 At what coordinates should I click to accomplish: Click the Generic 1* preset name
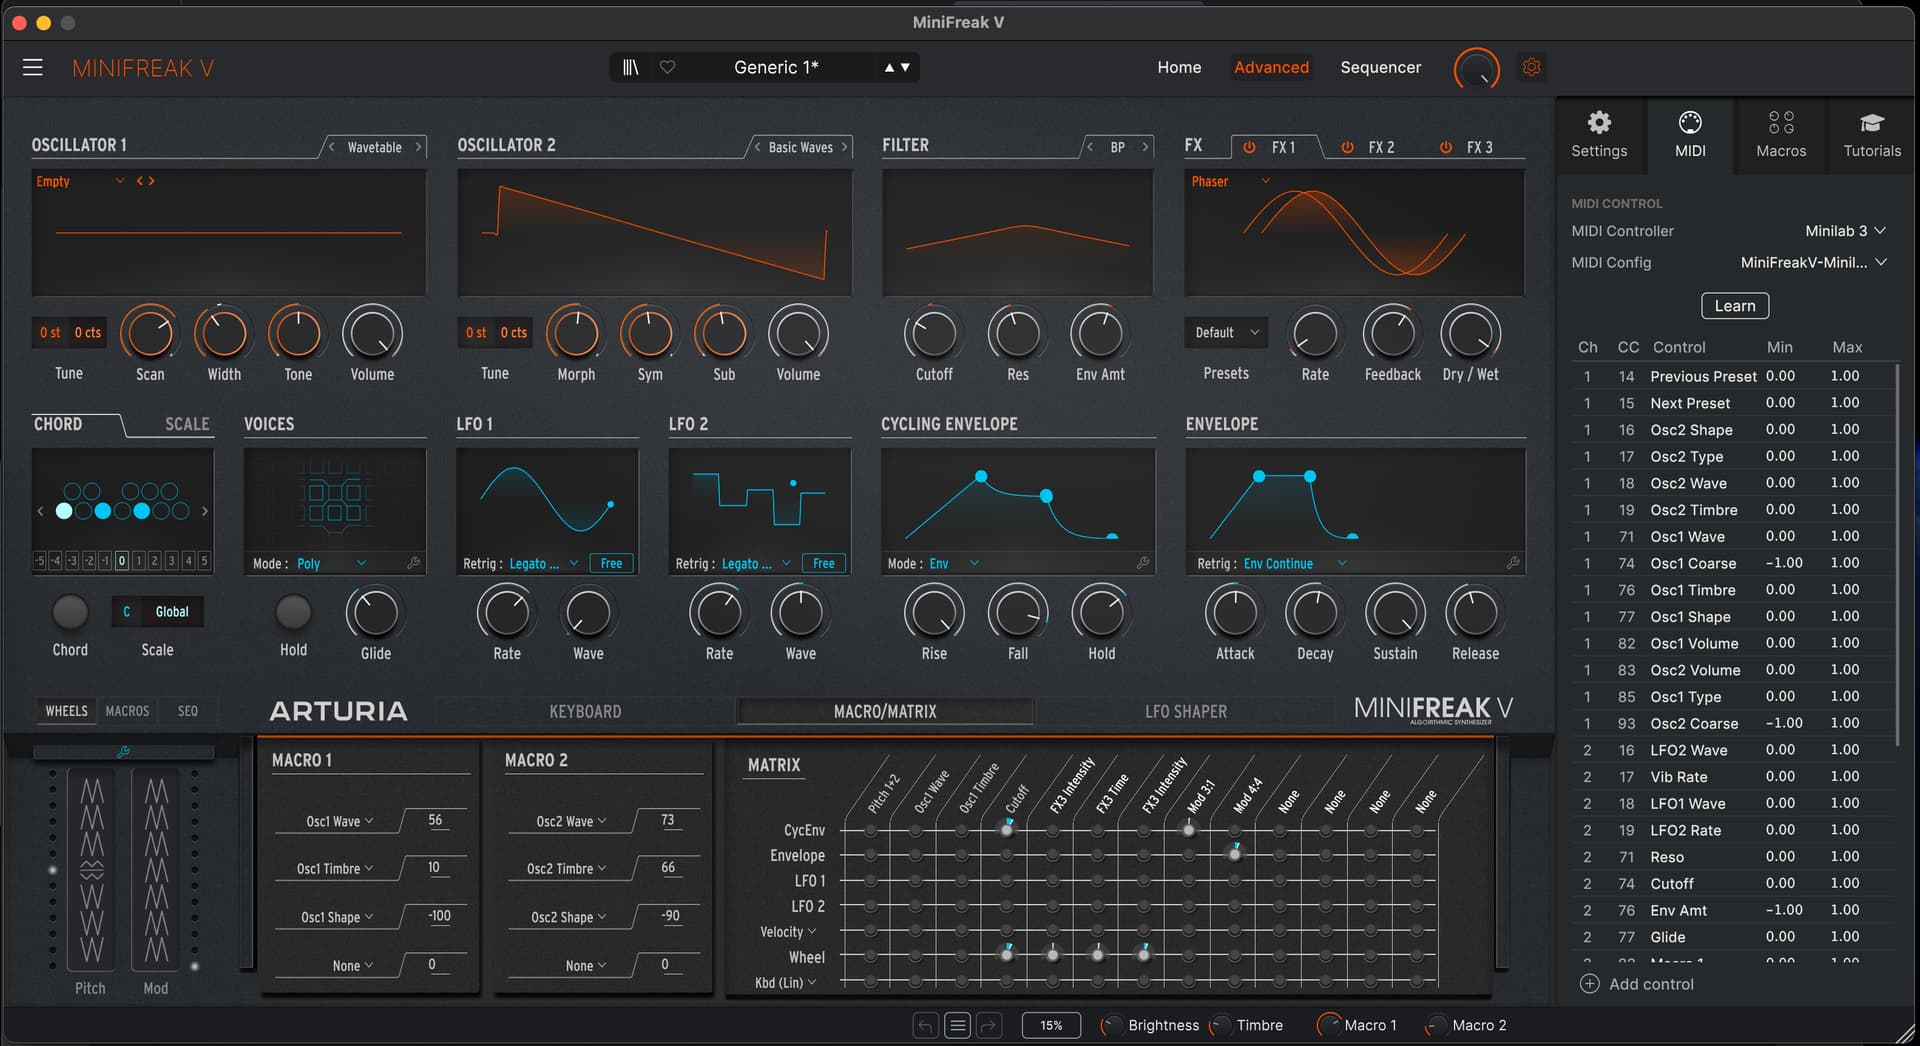[776, 67]
